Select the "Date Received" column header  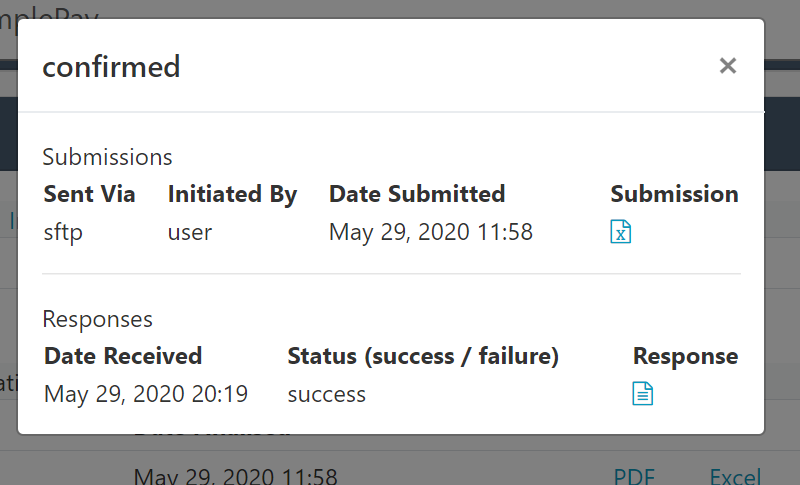click(x=123, y=356)
